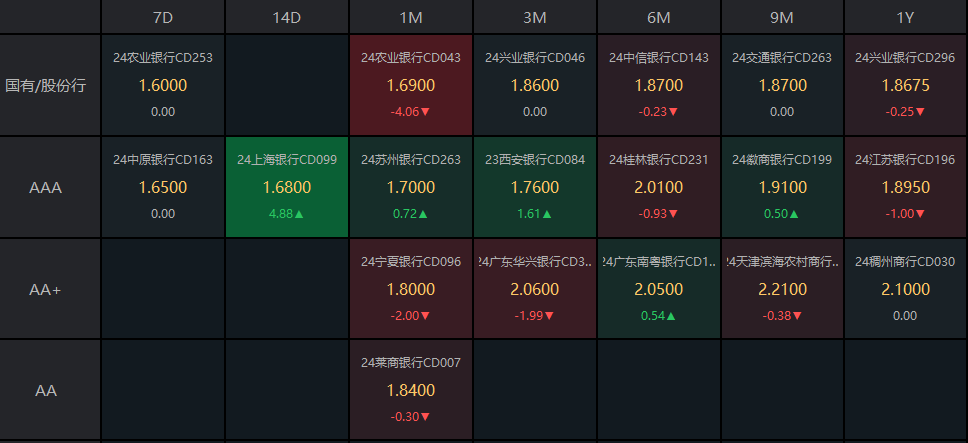Click the 2.2100 yield for 天津滨海农村商行
The image size is (968, 443).
click(782, 289)
